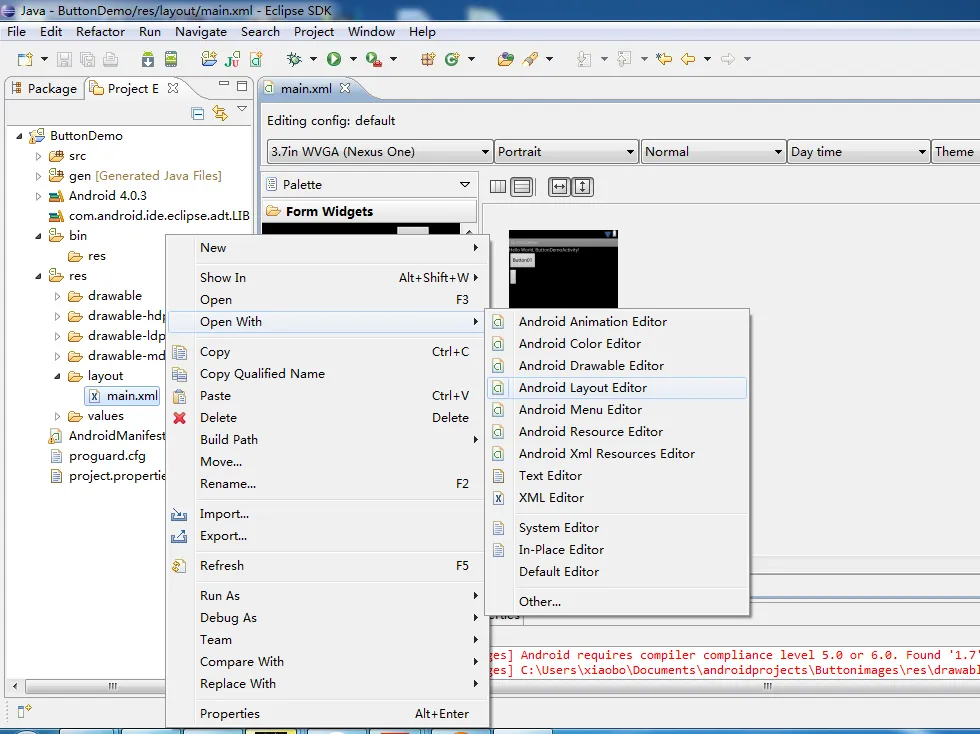980x734 pixels.
Task: Open the Android SDK Manager icon
Action: point(148,60)
